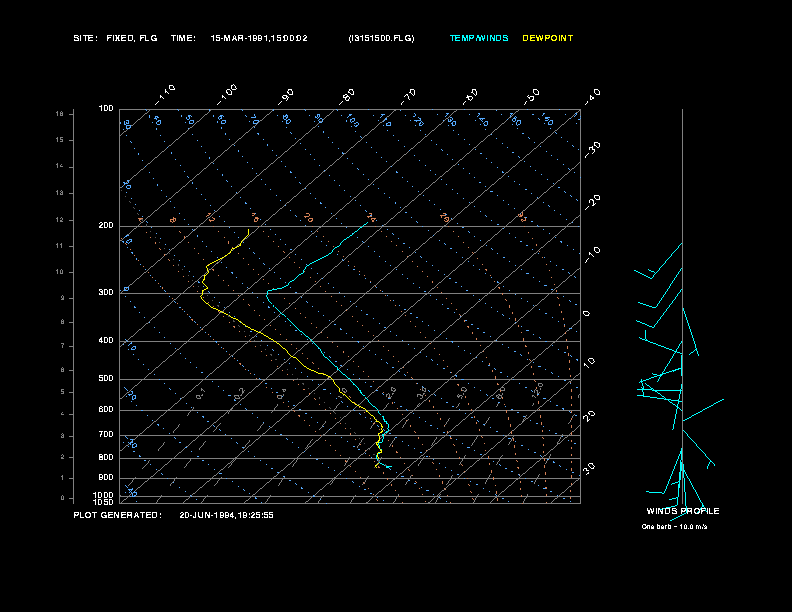Click the 1000 pressure level label
792x612 pixels.
coord(104,495)
